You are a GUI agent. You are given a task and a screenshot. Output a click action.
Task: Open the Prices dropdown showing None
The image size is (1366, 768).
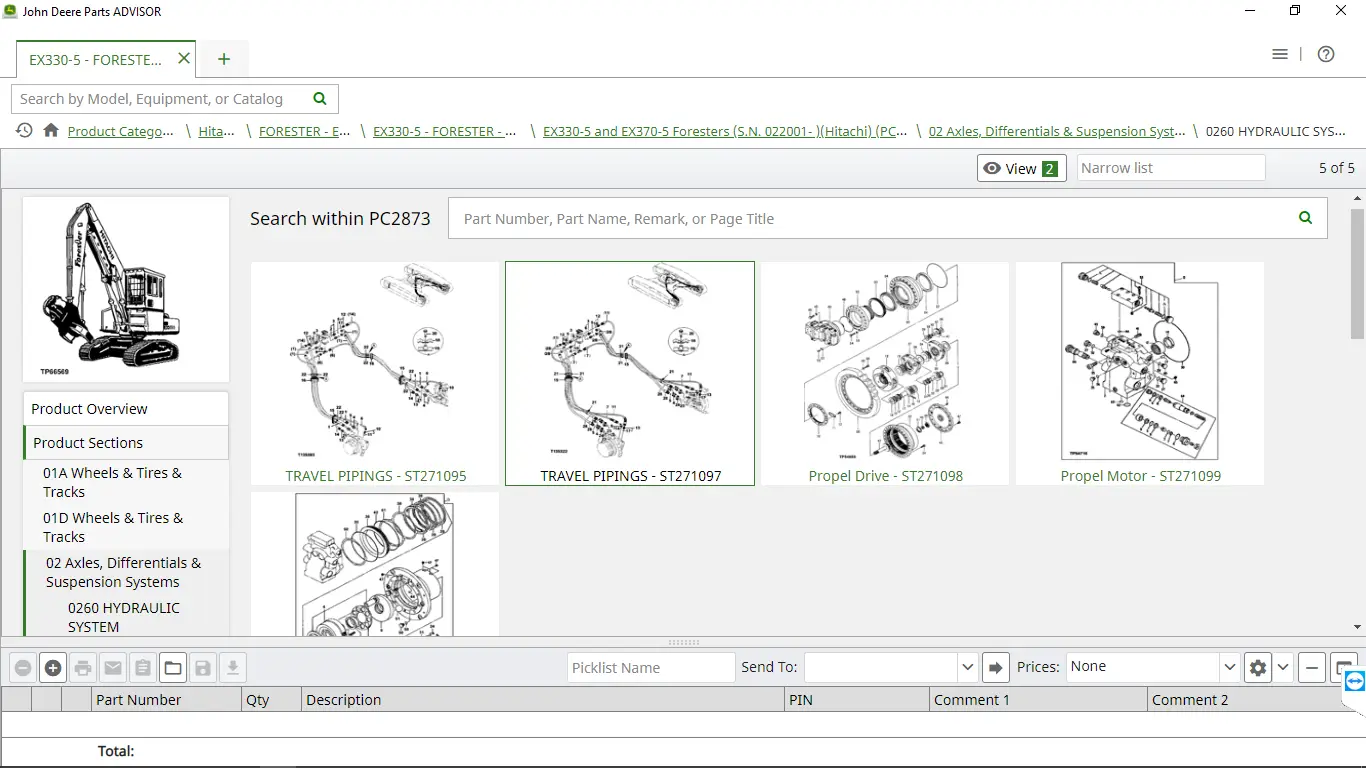[x=1150, y=666]
